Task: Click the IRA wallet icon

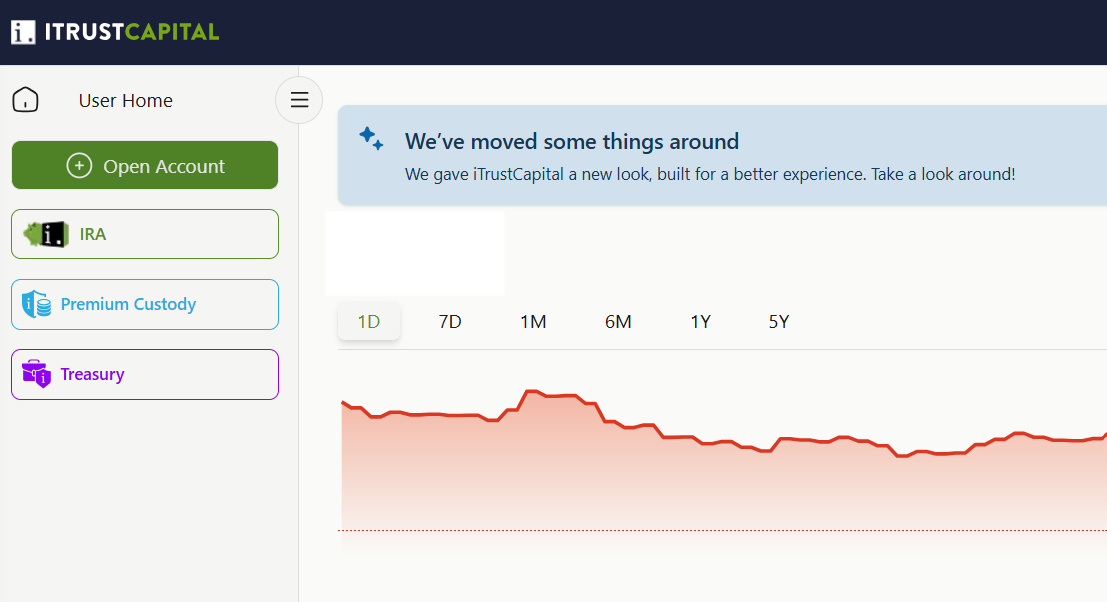Action: click(46, 234)
